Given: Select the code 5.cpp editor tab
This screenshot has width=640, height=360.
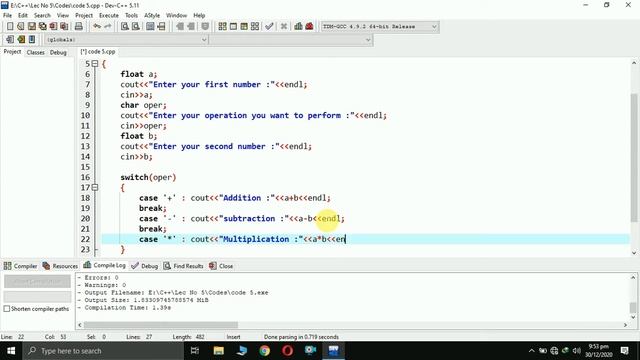Looking at the screenshot, I should (x=98, y=52).
